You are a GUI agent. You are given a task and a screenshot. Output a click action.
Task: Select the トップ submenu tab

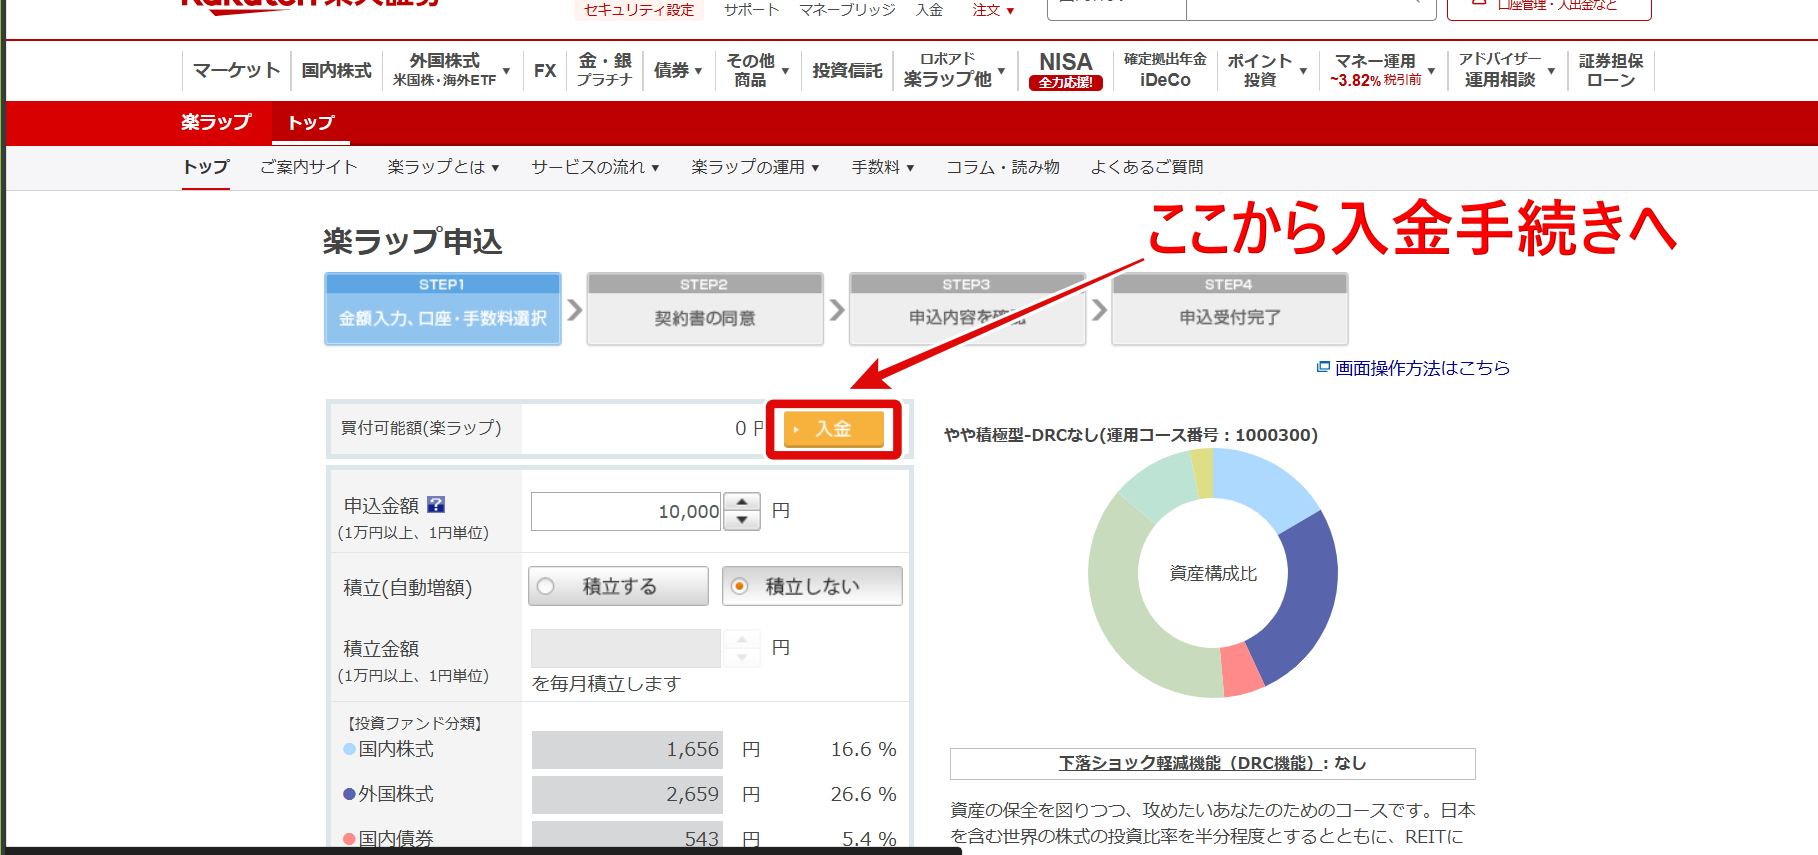pos(206,167)
